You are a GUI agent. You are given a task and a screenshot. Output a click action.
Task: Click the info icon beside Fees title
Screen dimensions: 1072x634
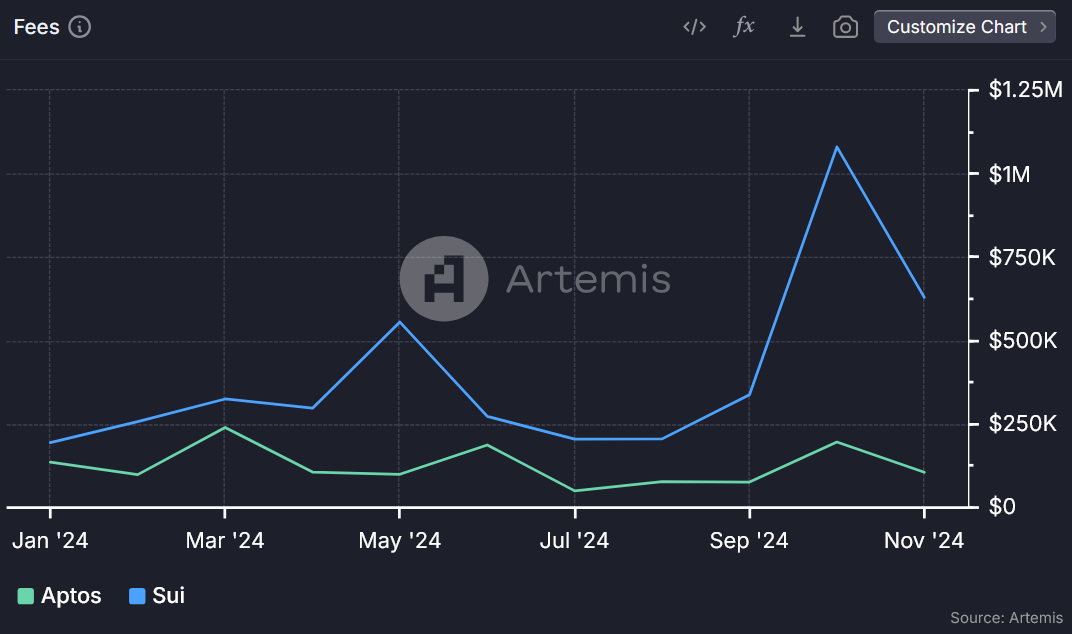click(80, 27)
